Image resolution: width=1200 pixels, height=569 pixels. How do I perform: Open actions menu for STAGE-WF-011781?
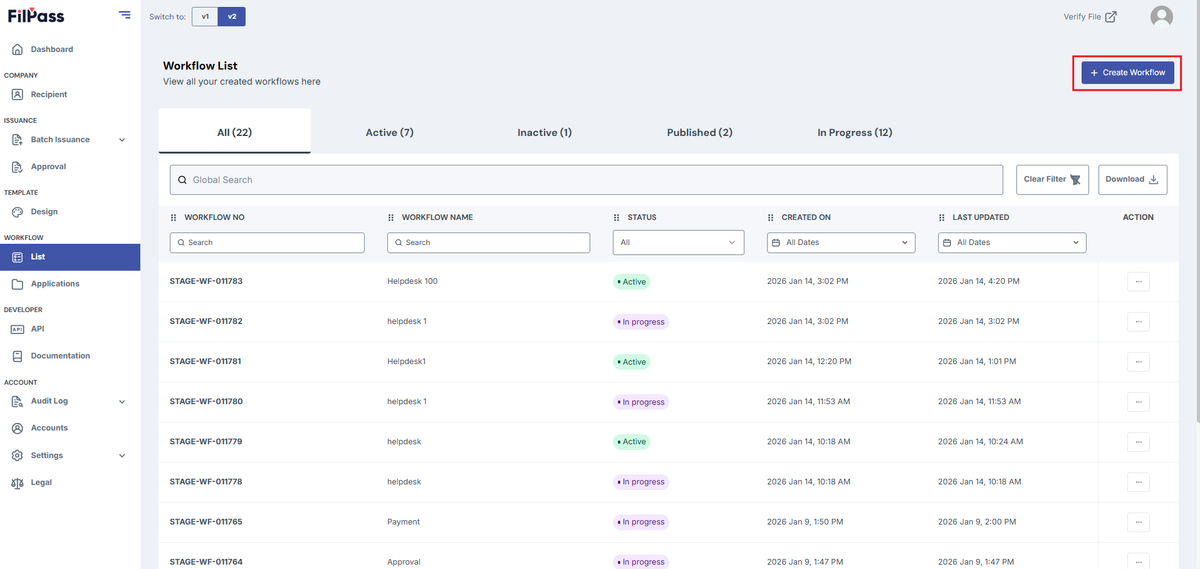[x=1138, y=362]
